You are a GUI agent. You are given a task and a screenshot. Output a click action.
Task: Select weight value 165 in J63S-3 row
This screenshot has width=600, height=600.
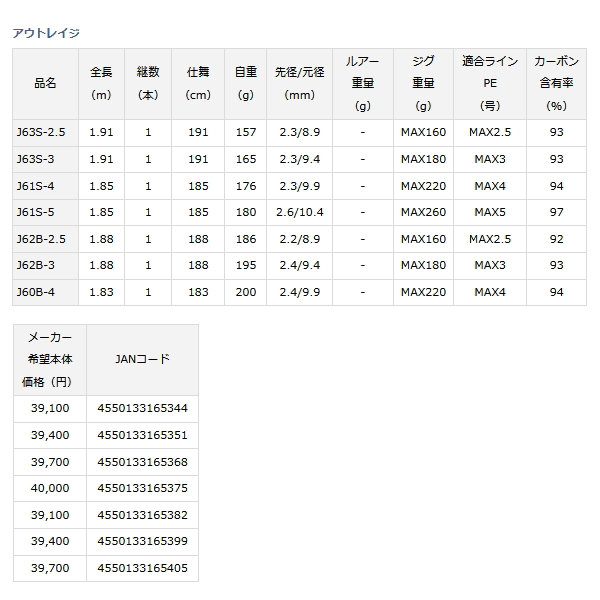click(246, 159)
